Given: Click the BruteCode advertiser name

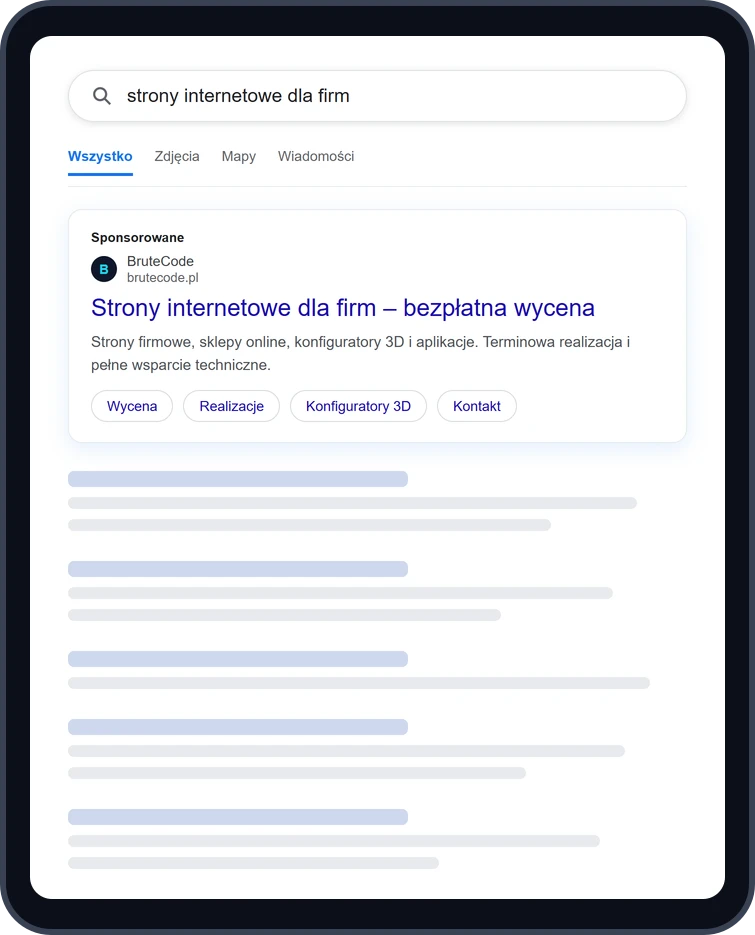Looking at the screenshot, I should pyautogui.click(x=160, y=261).
